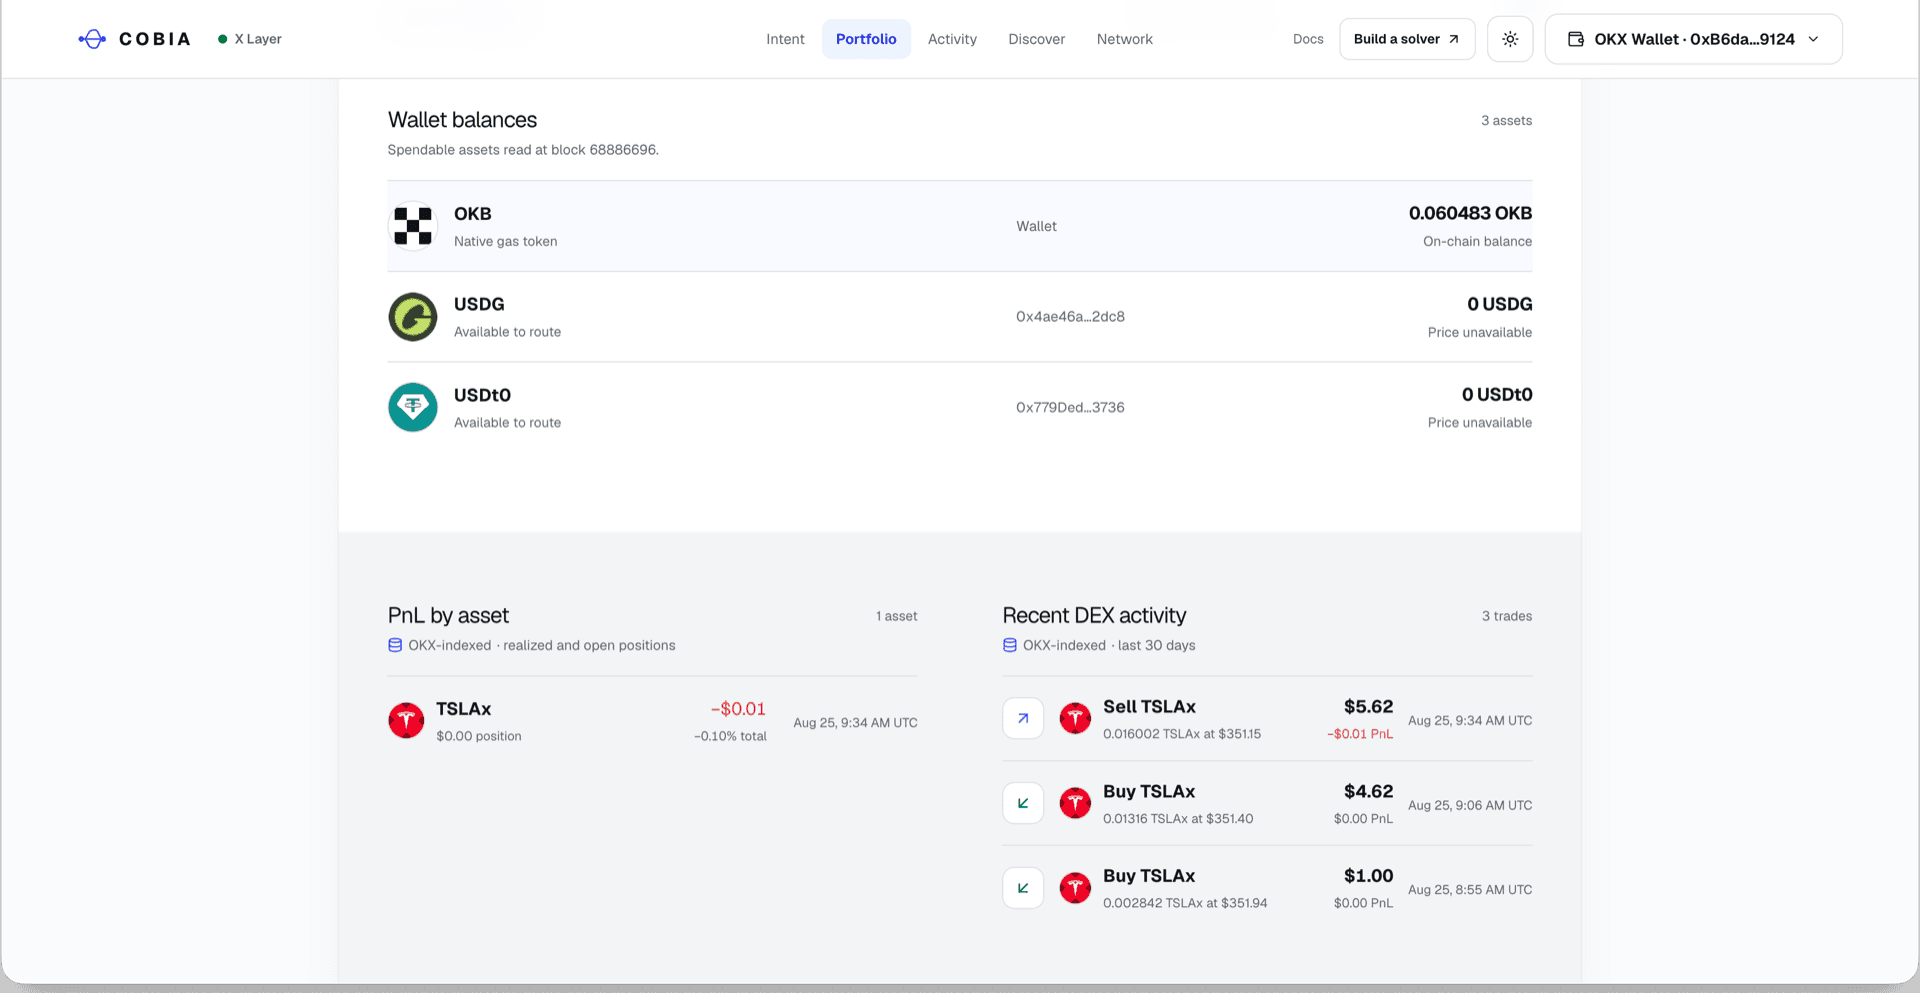Click the USDG token icon
Image resolution: width=1920 pixels, height=993 pixels.
tap(413, 317)
